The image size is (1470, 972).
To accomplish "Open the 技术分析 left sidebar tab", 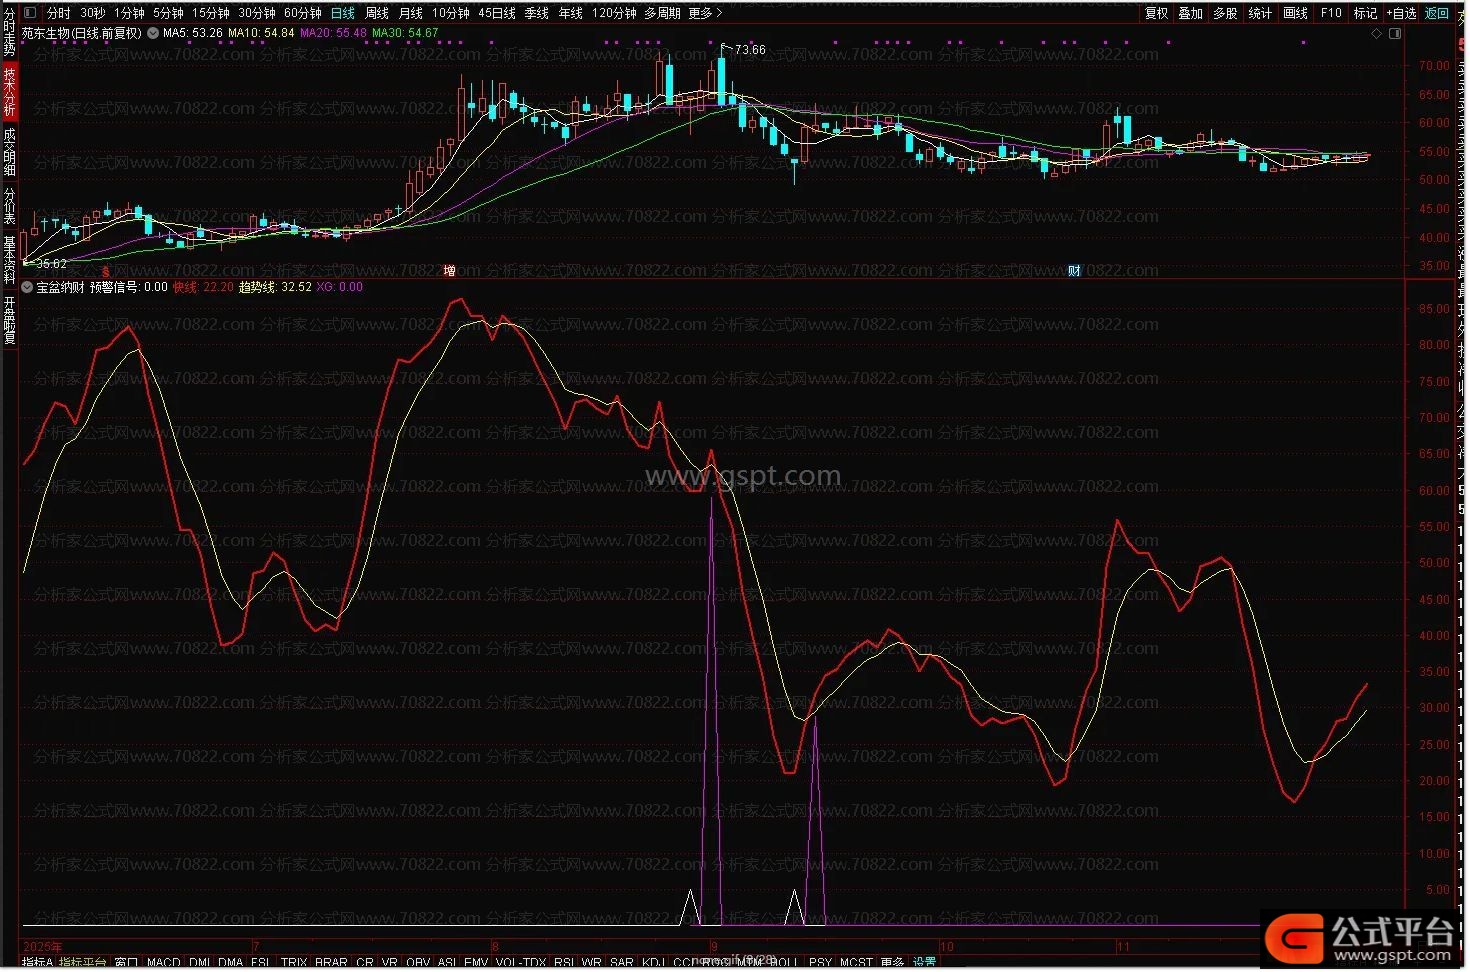I will 10,91.
